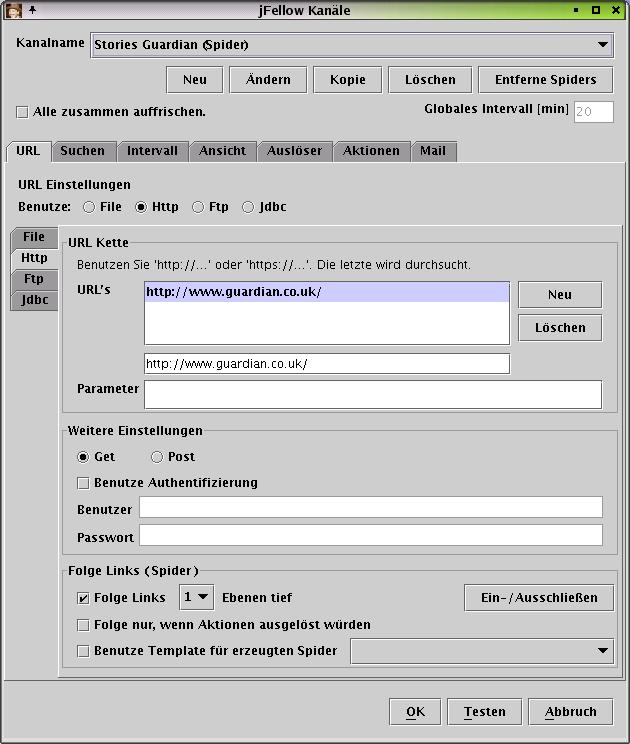
Task: Select guardian.co.uk entry in URL list
Action: point(326,293)
